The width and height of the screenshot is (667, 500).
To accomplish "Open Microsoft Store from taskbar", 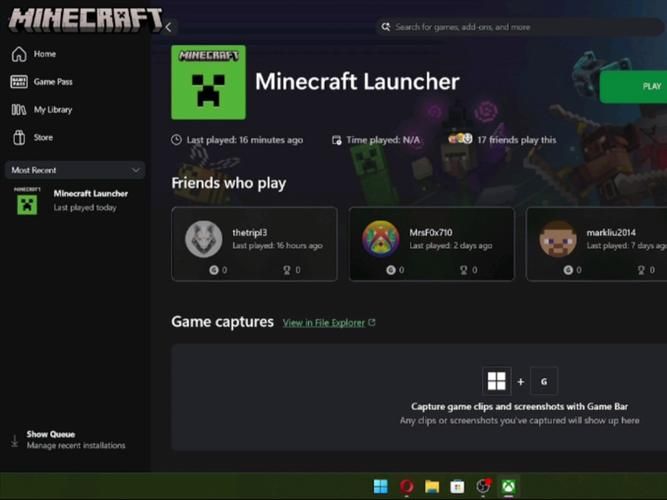I will coord(457,486).
